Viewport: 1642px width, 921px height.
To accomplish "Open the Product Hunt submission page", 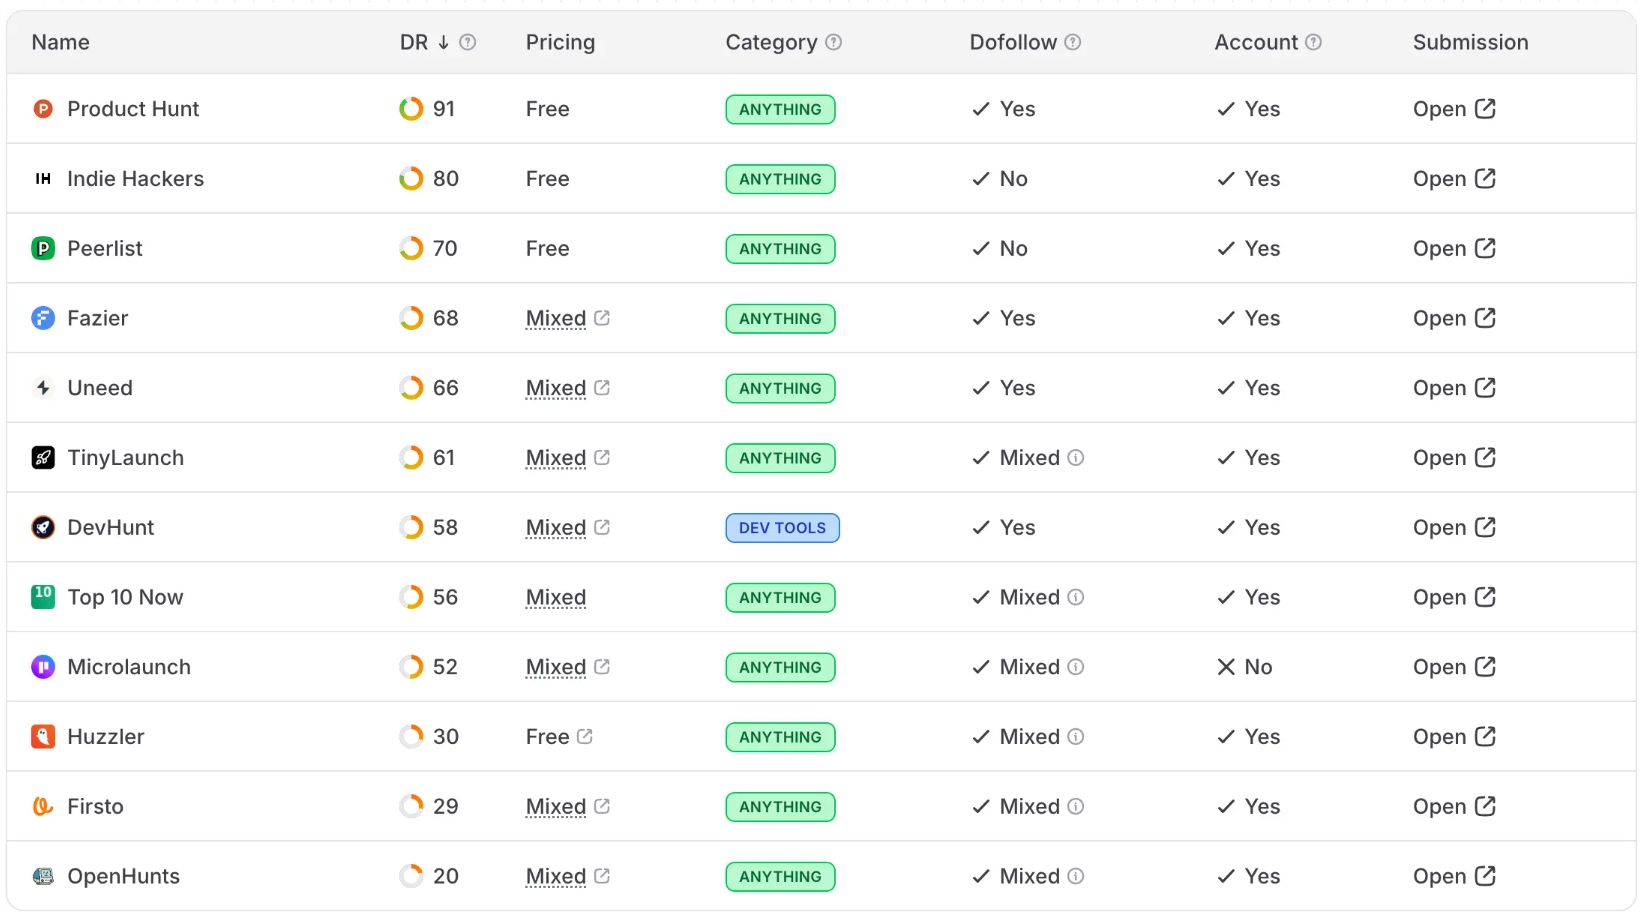I will [x=1454, y=109].
